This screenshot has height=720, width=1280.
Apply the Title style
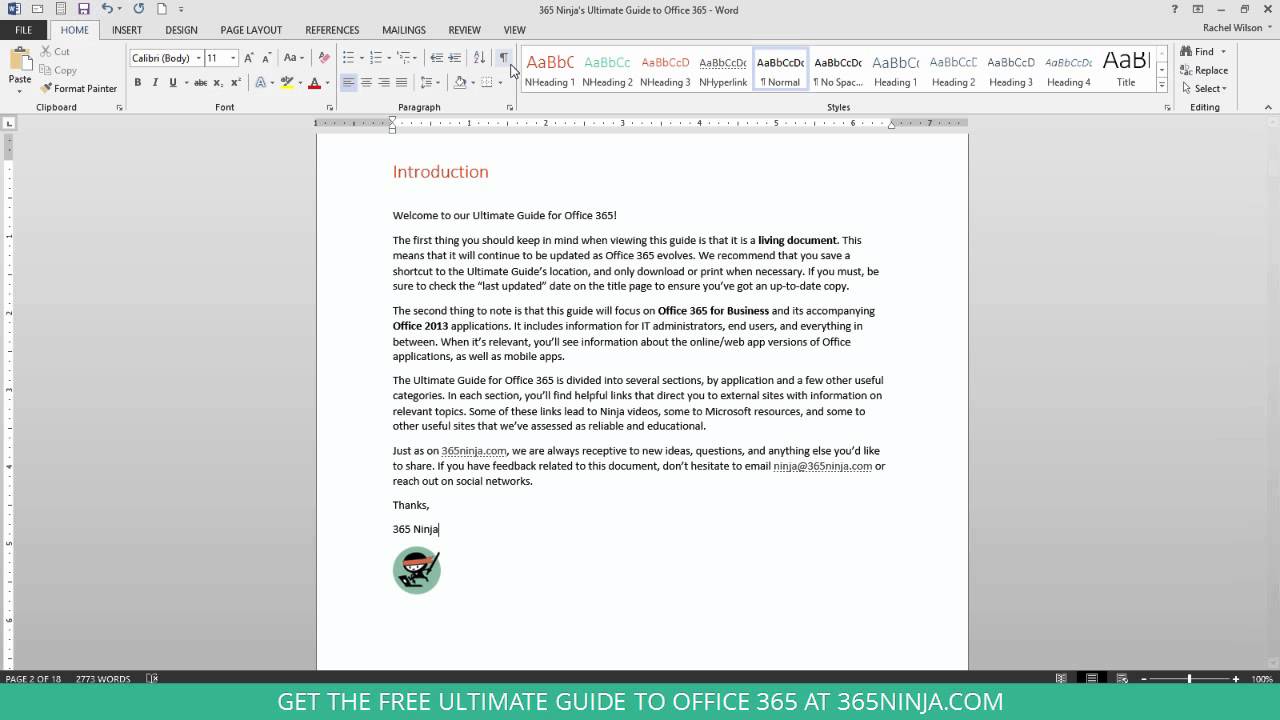1126,69
